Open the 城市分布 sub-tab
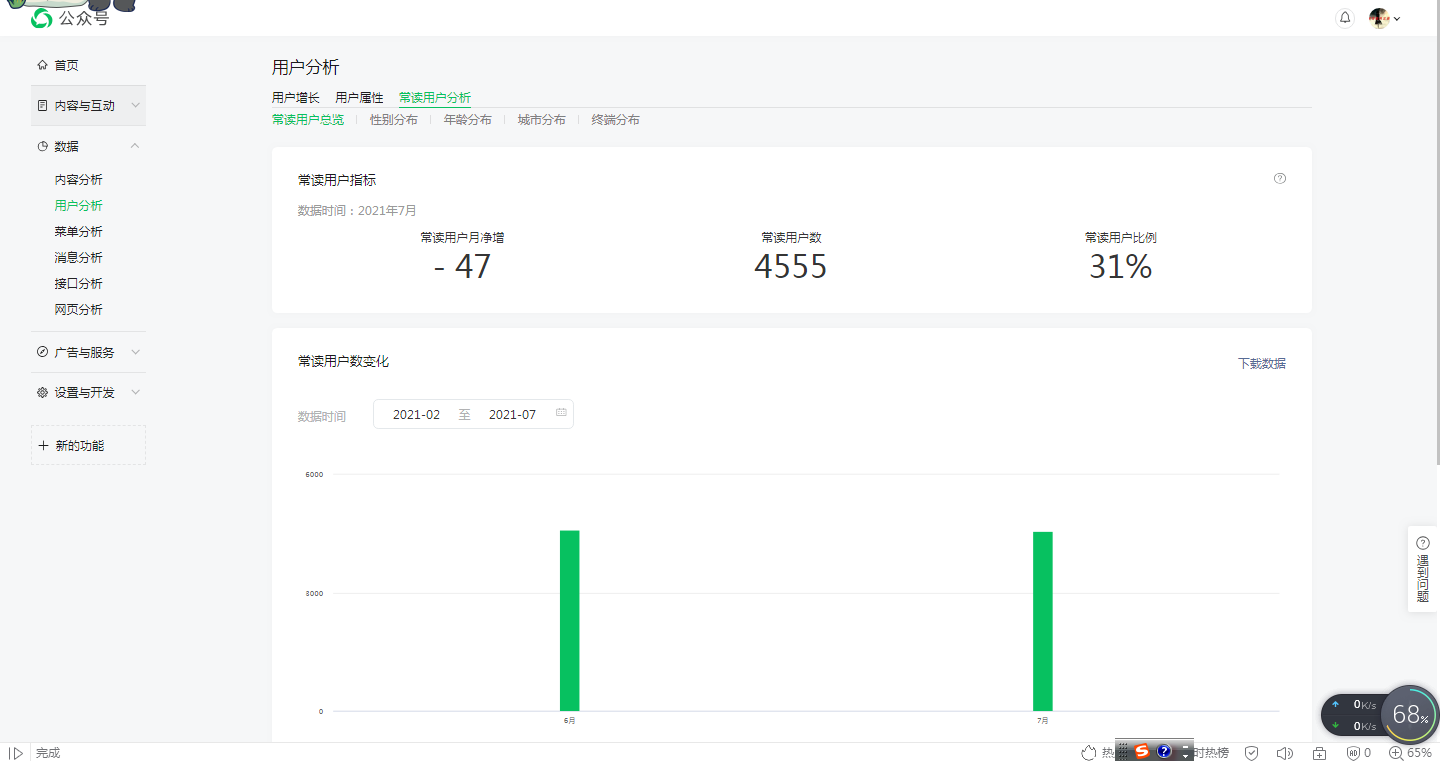 (541, 119)
